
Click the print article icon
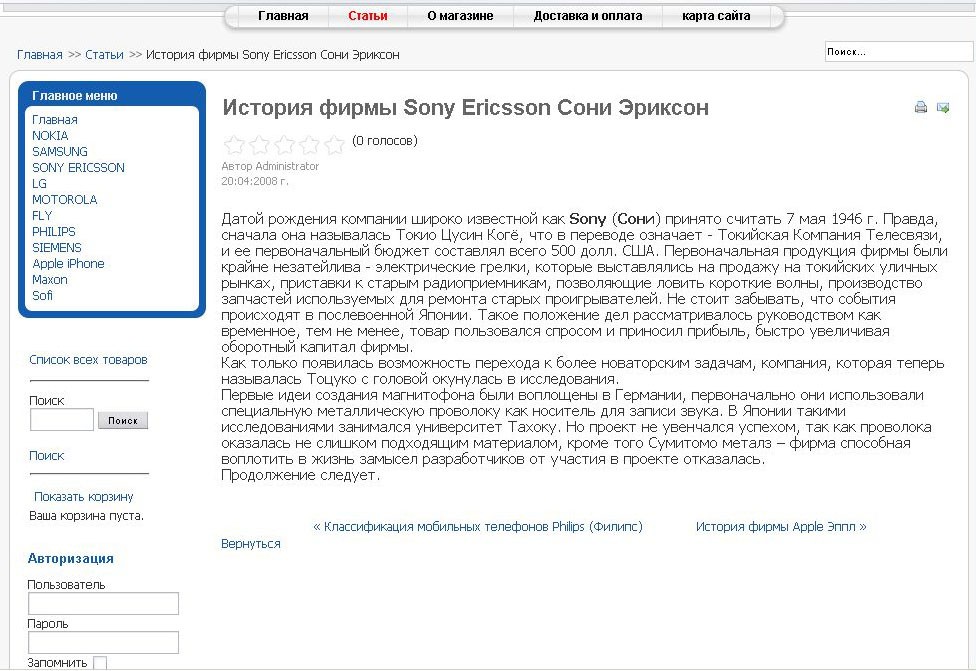(921, 107)
